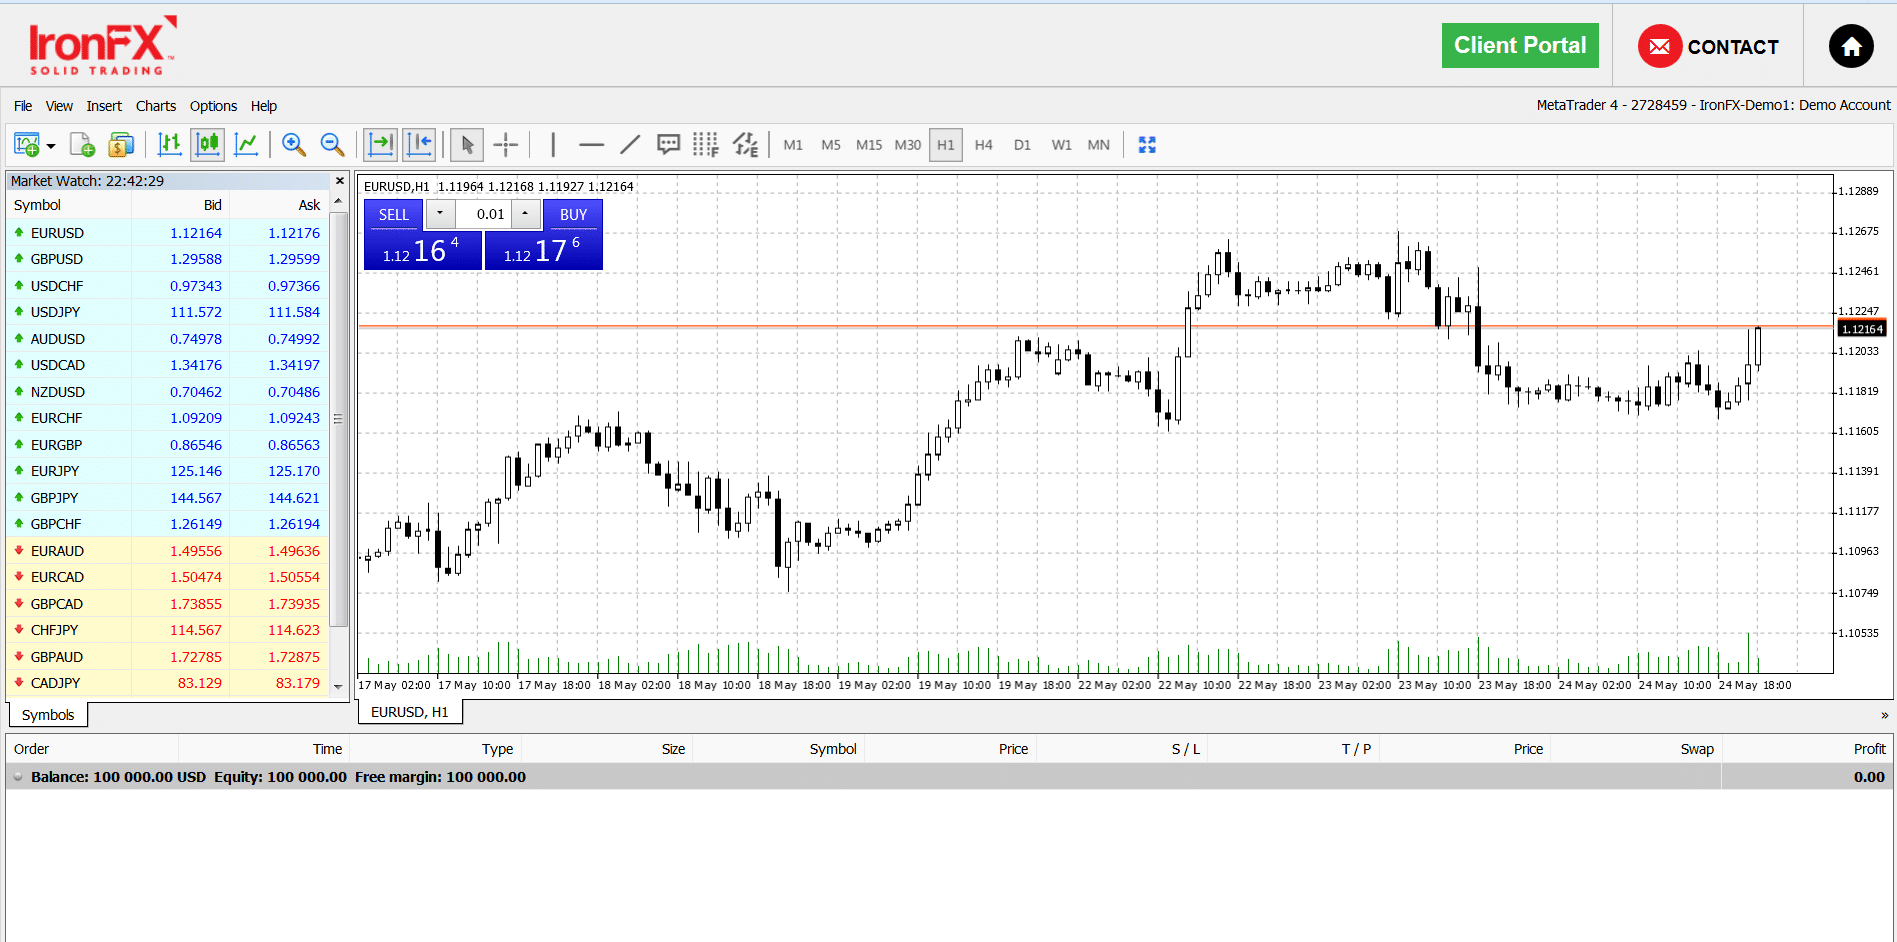Collapse the Balance row expander
Viewport: 1897px width, 942px height.
(18, 777)
